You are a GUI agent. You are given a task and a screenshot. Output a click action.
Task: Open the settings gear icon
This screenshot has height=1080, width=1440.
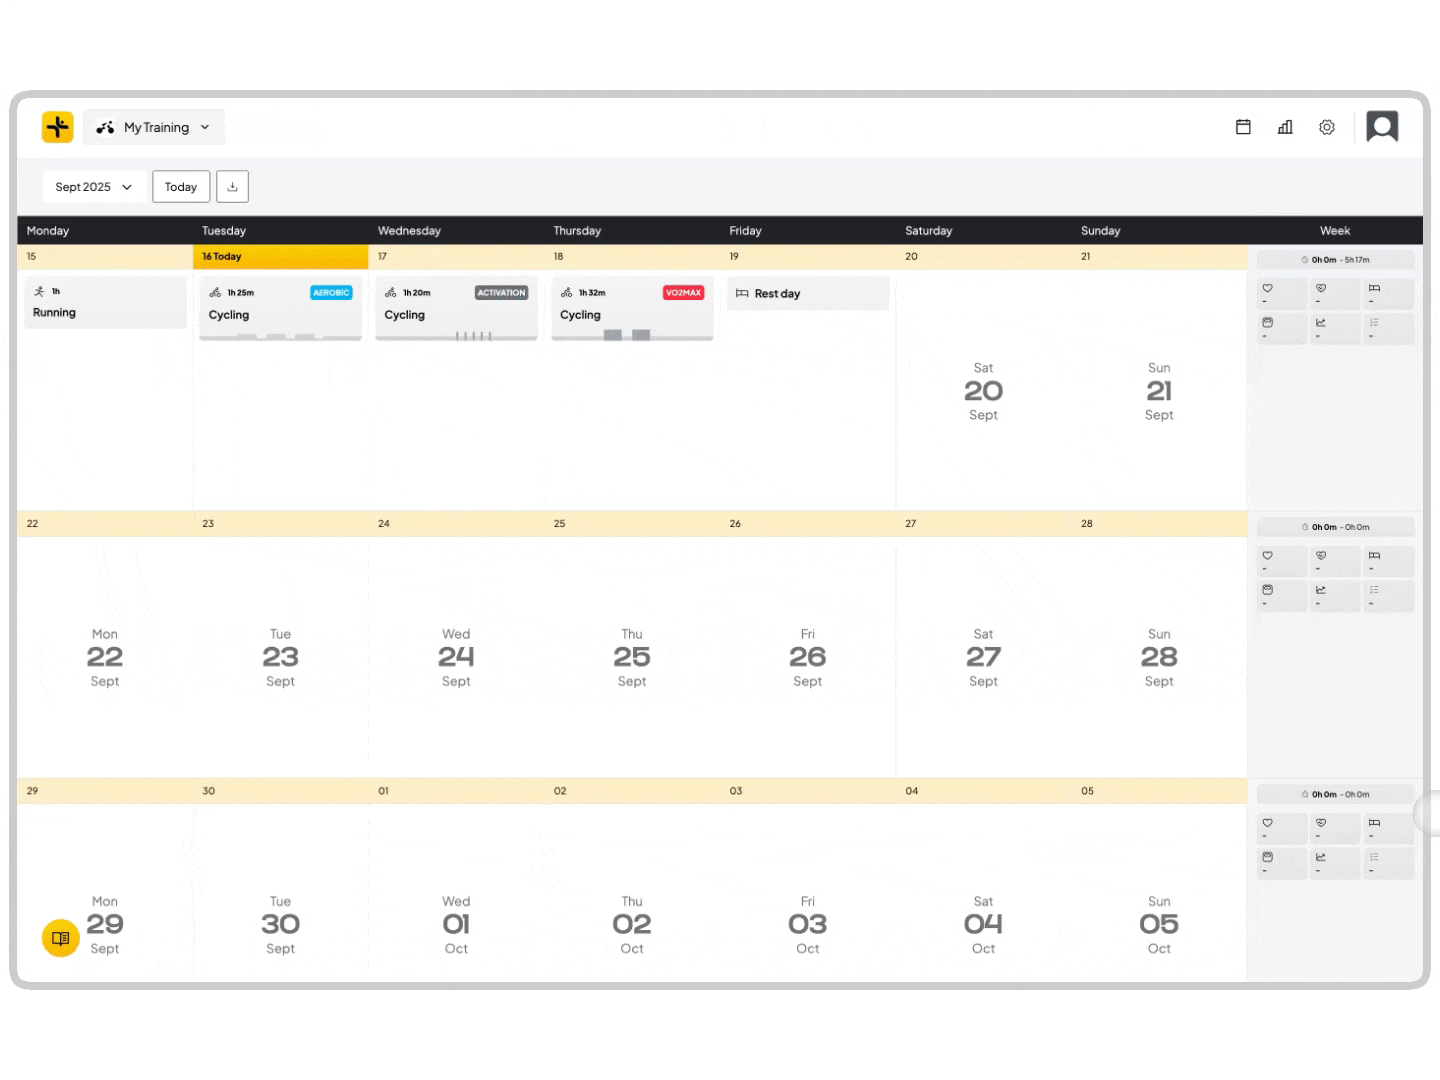coord(1327,127)
